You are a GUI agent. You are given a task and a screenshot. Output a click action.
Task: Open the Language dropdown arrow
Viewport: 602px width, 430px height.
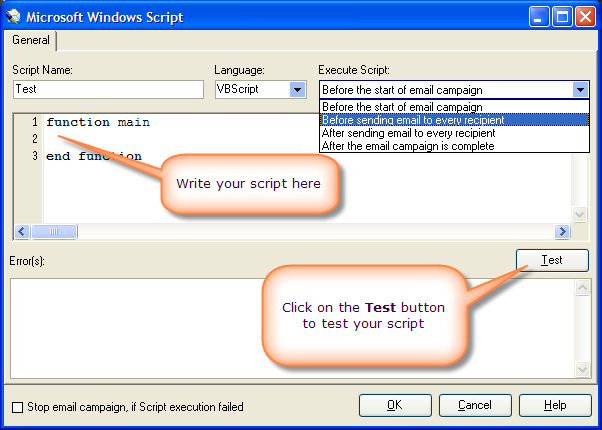(x=297, y=90)
